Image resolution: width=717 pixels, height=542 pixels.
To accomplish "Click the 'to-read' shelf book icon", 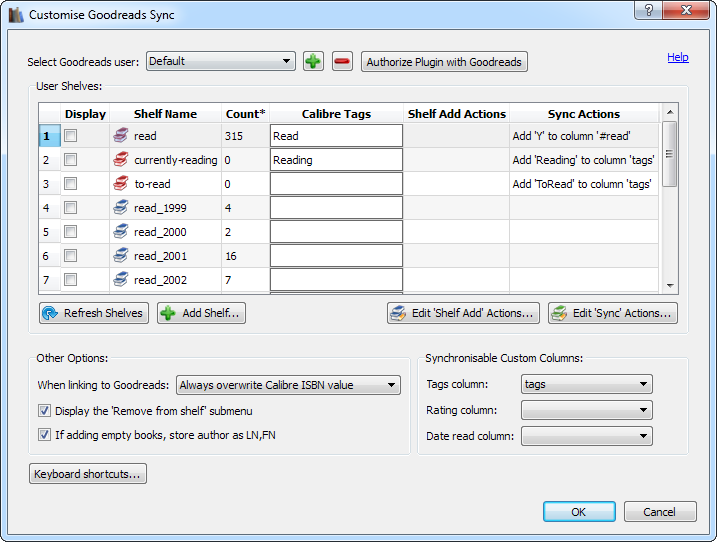I will (x=121, y=183).
